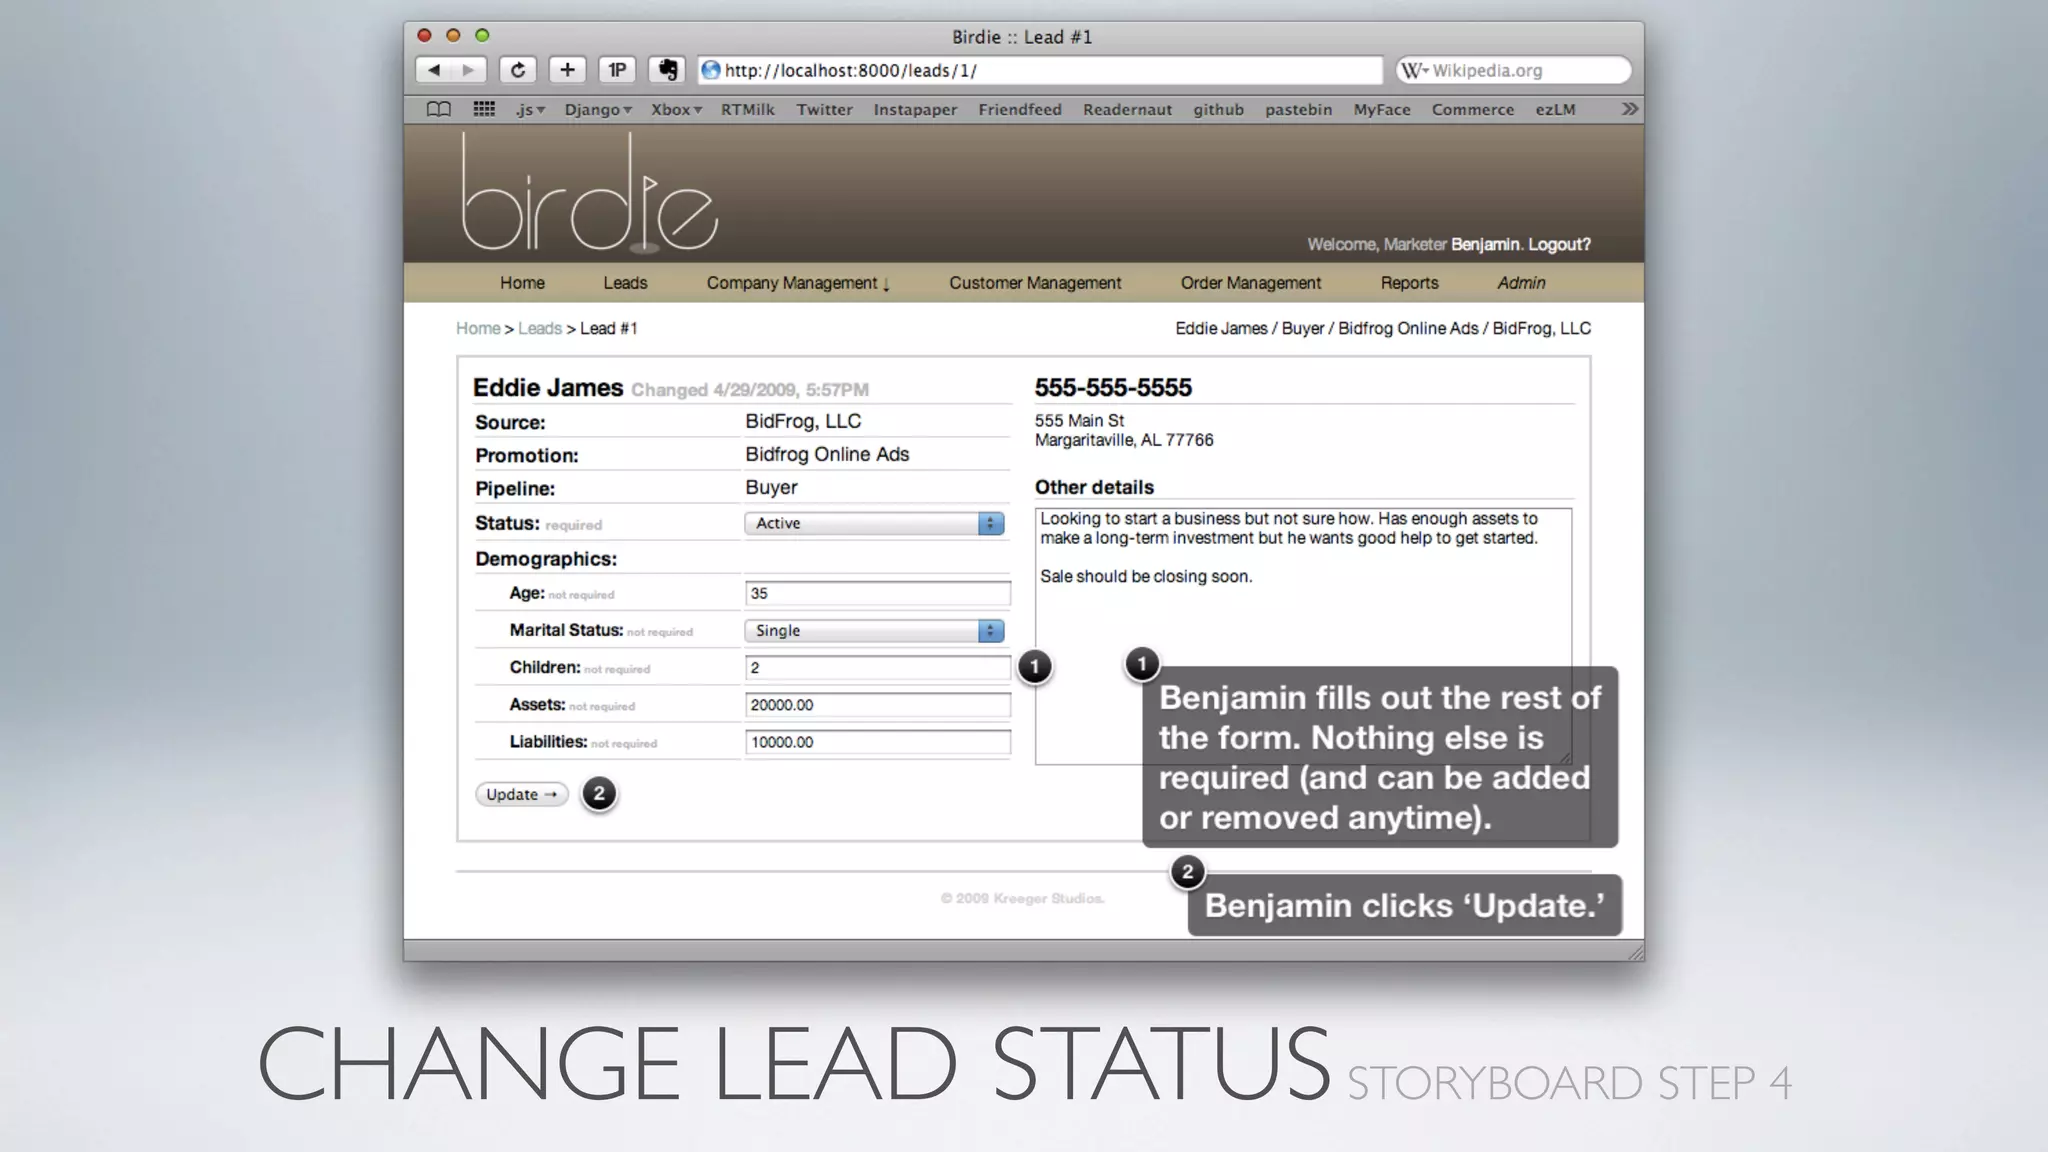
Task: Expand the Company Management menu
Action: click(798, 283)
